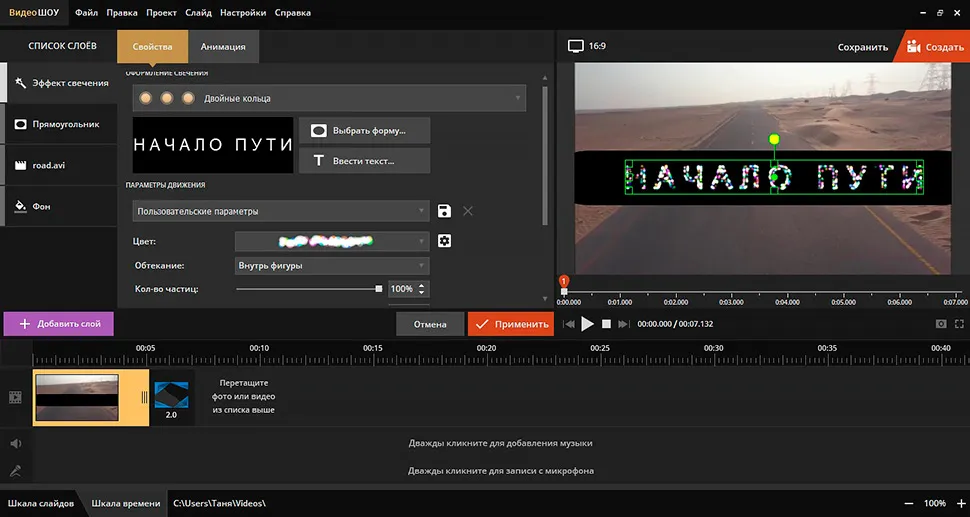Select the road.avi layer
970x517 pixels.
point(59,165)
